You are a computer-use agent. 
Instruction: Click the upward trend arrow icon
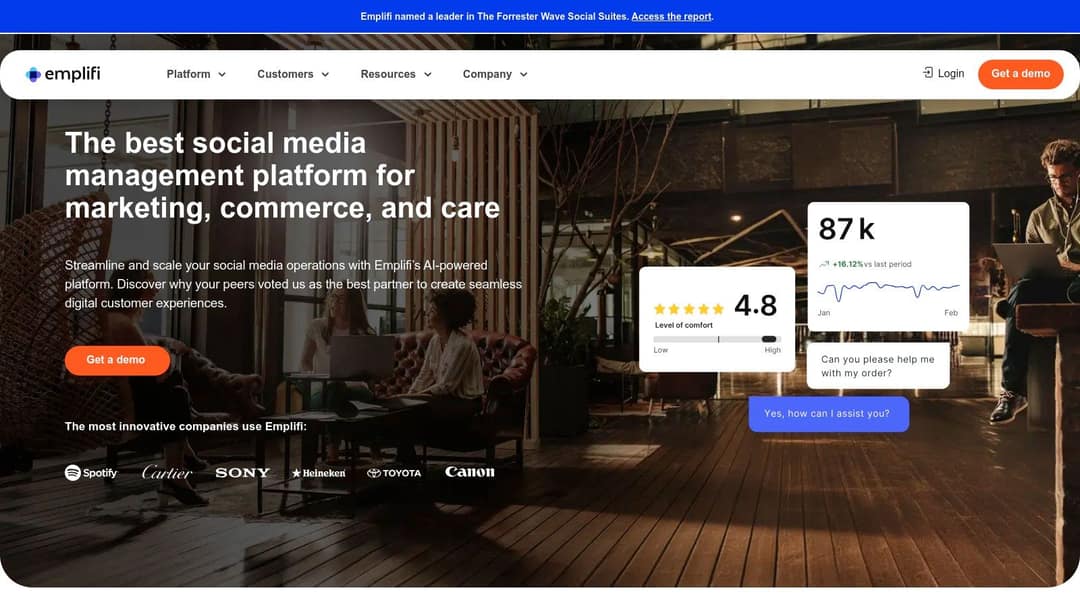tap(824, 264)
